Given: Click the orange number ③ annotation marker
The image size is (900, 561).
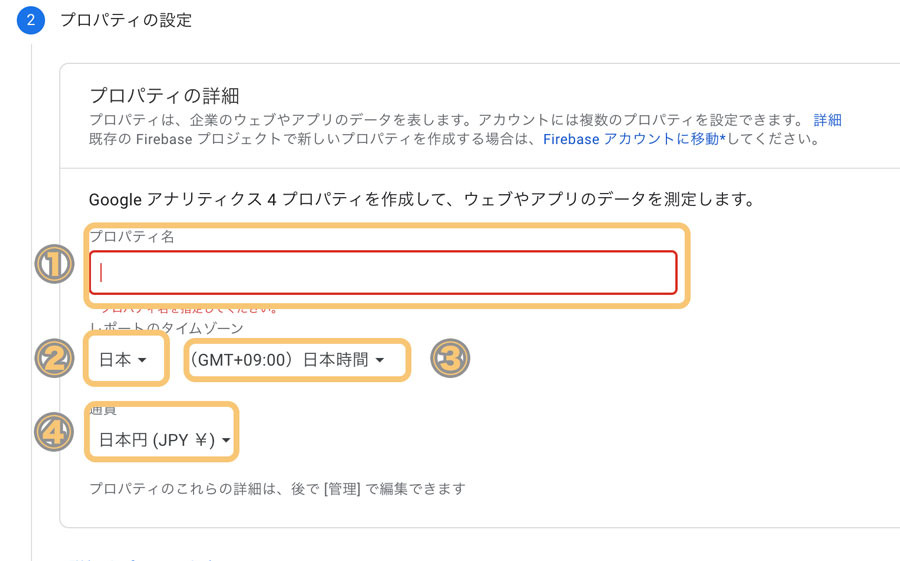Looking at the screenshot, I should tap(450, 358).
